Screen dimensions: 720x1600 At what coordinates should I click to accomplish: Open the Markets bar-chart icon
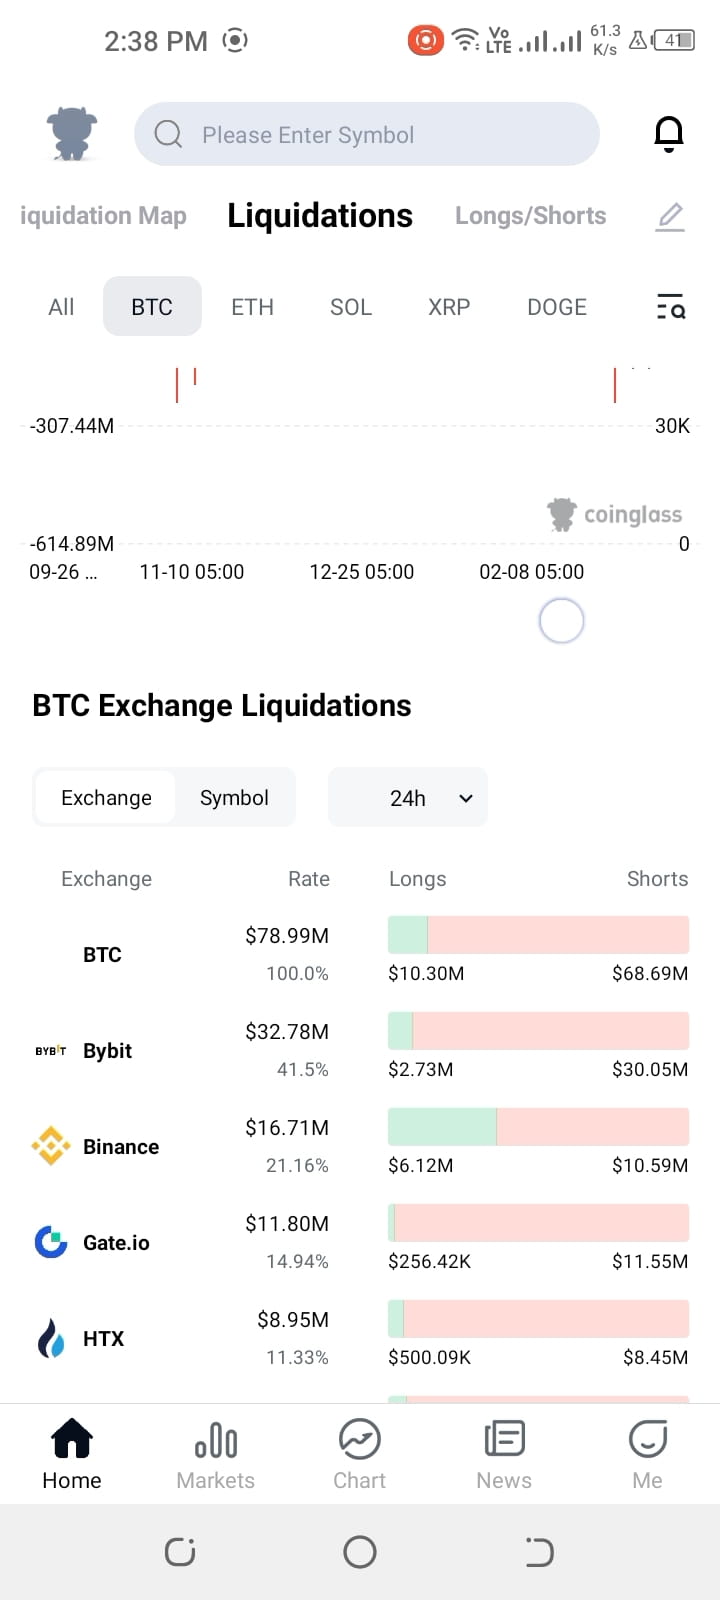216,1441
